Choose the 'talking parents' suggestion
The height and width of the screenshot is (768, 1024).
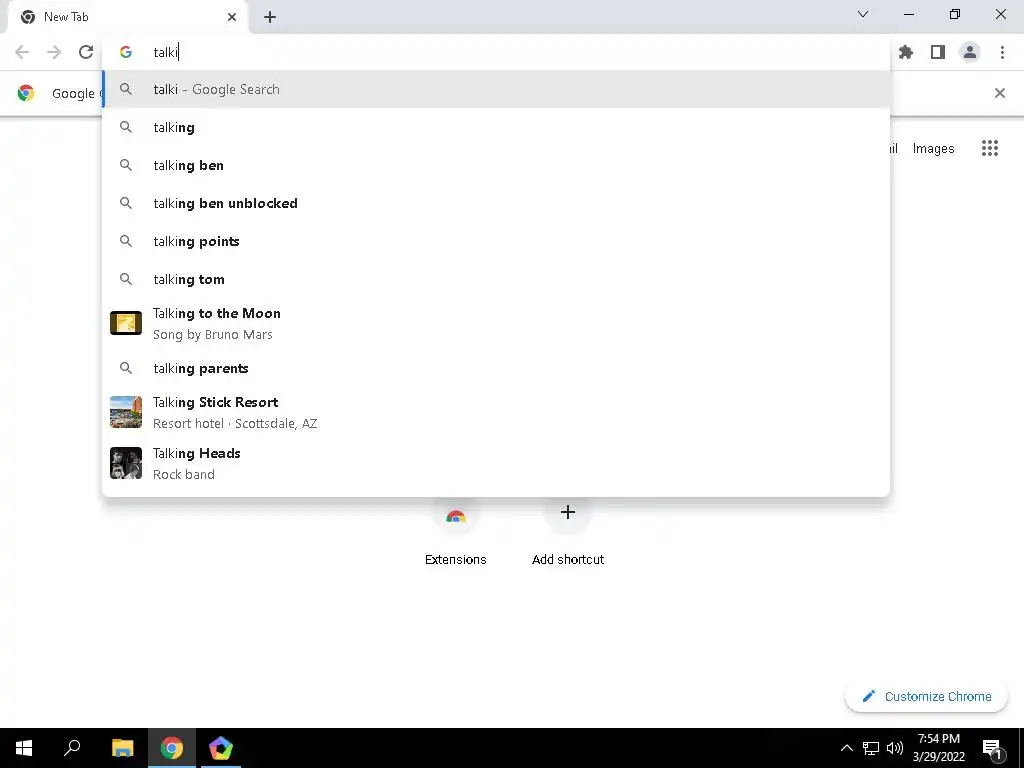point(496,368)
